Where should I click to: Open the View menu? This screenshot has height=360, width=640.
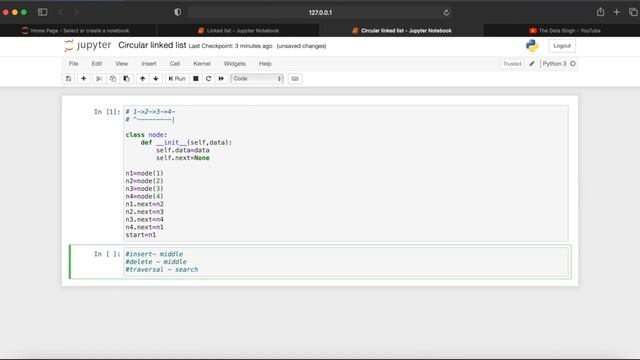122,64
